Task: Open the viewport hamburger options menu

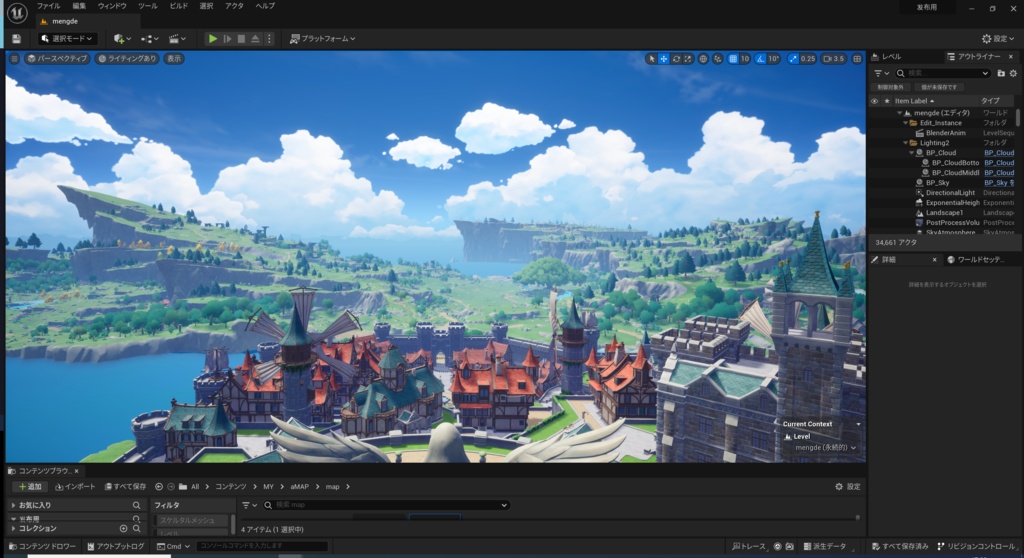Action: click(14, 59)
